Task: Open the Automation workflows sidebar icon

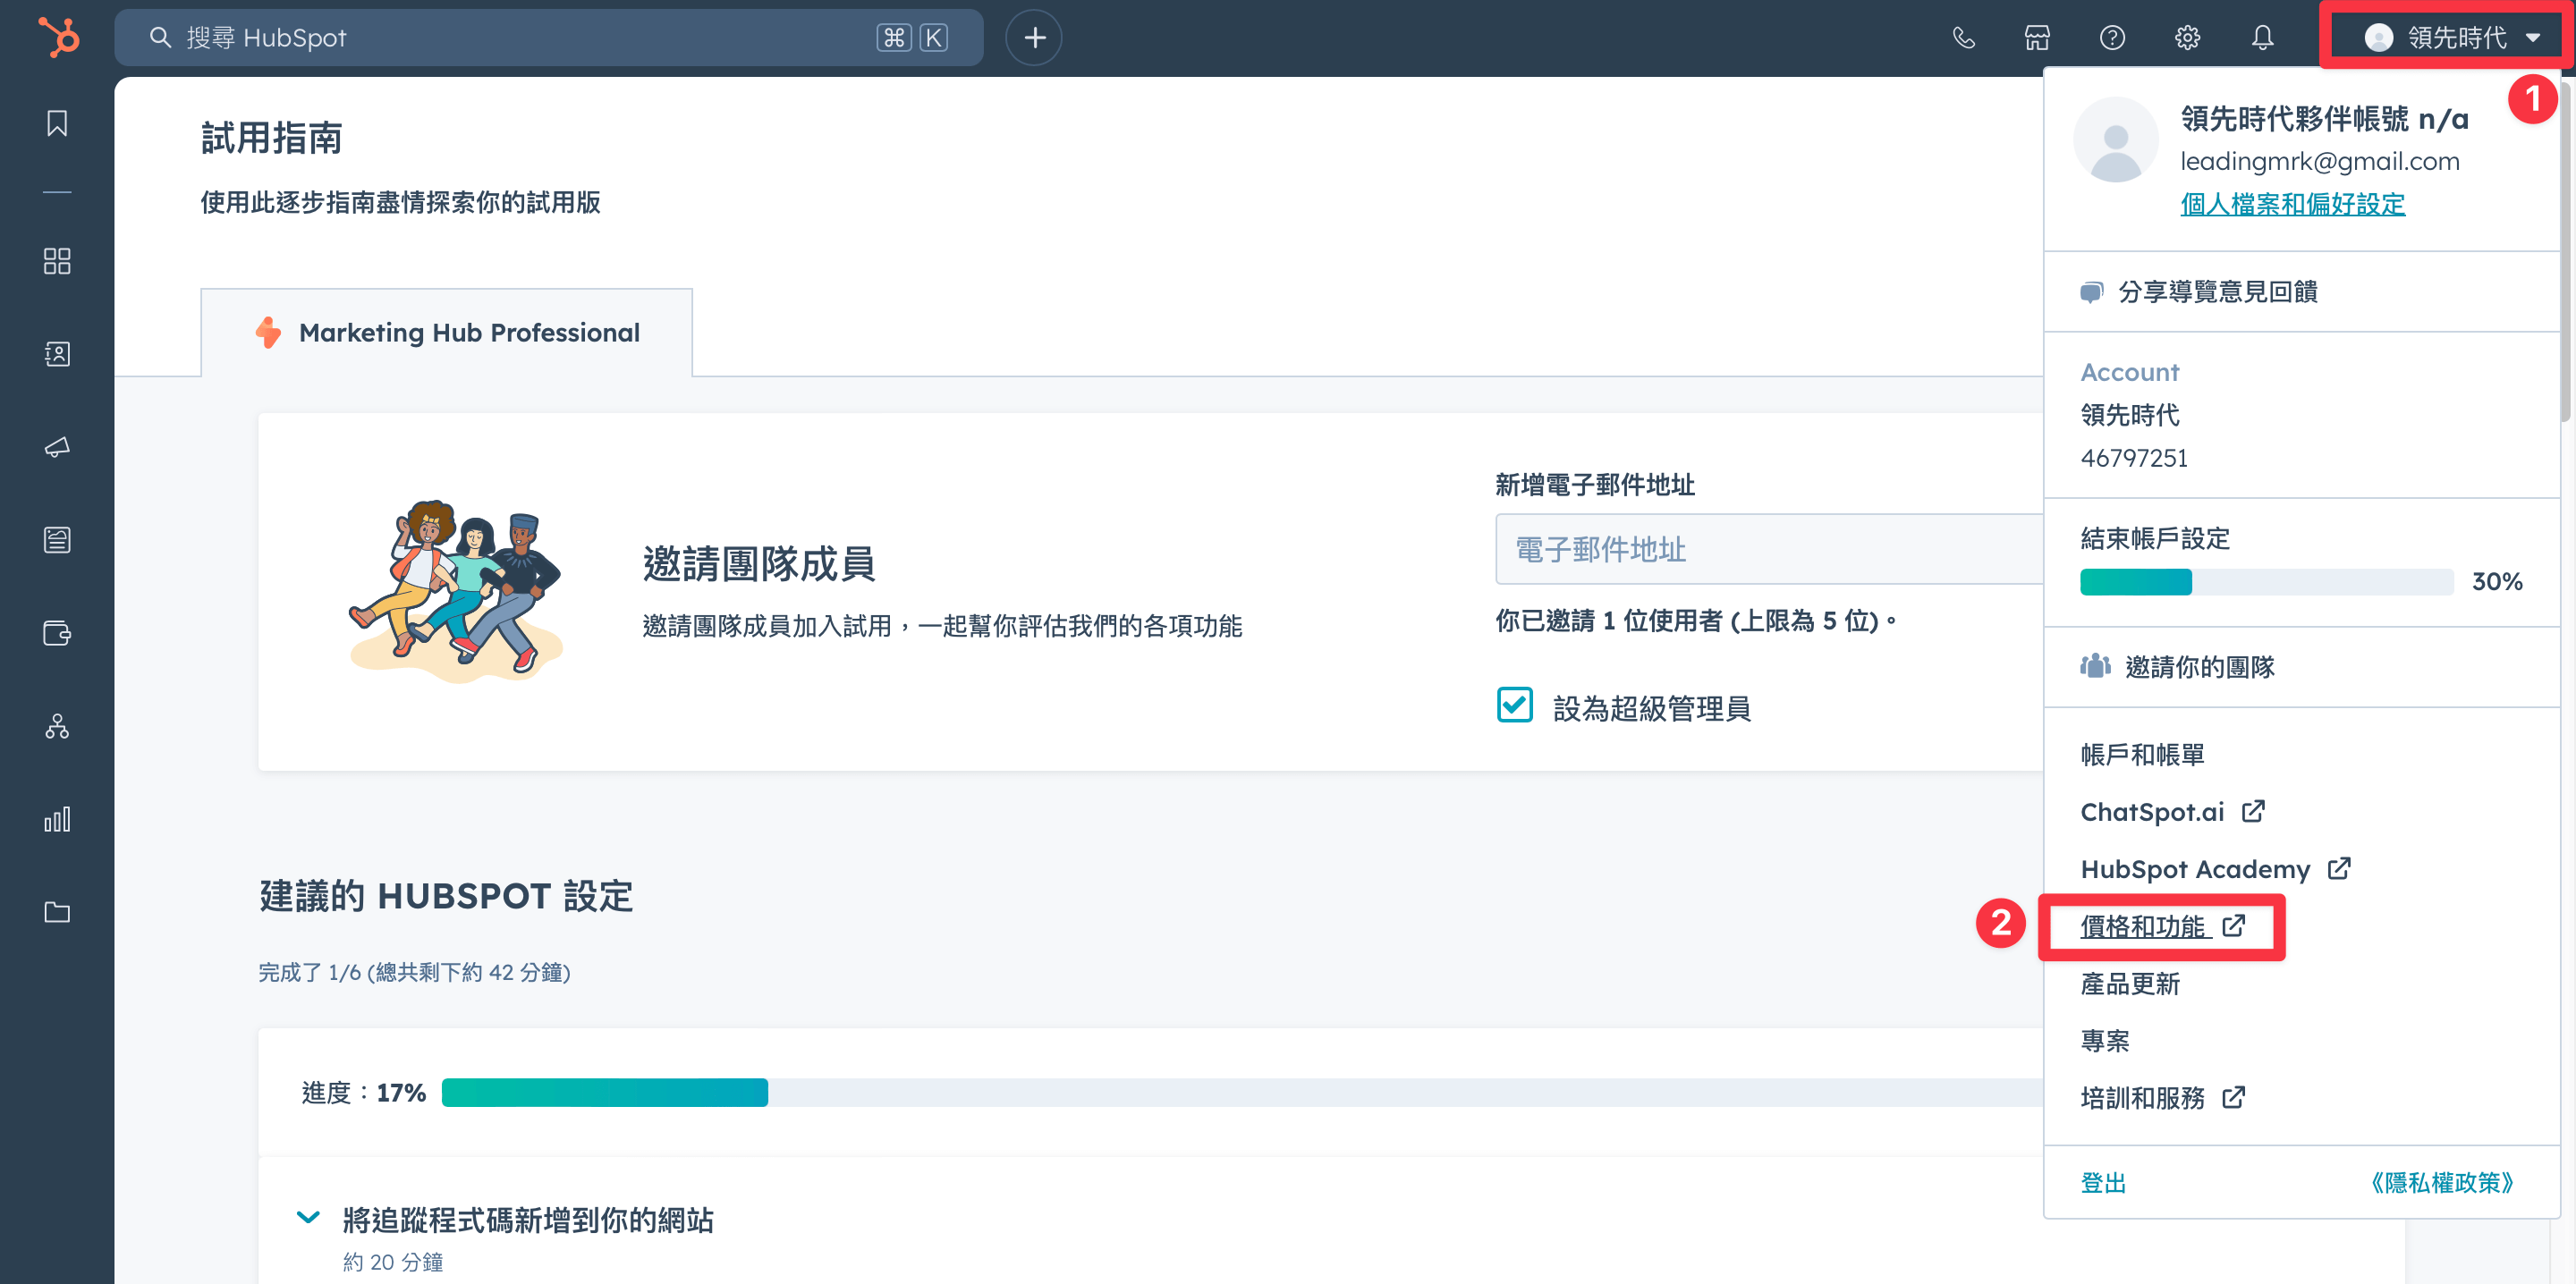Action: pyautogui.click(x=57, y=726)
